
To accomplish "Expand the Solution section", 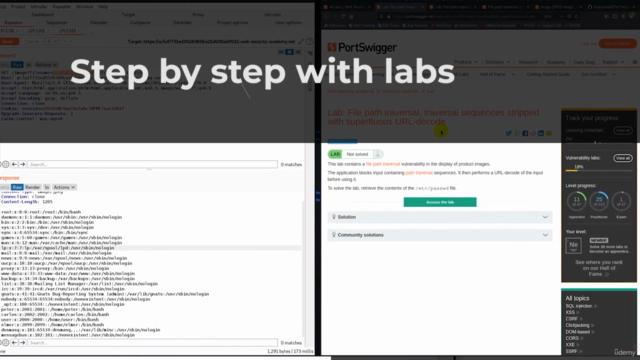I will [x=440, y=217].
